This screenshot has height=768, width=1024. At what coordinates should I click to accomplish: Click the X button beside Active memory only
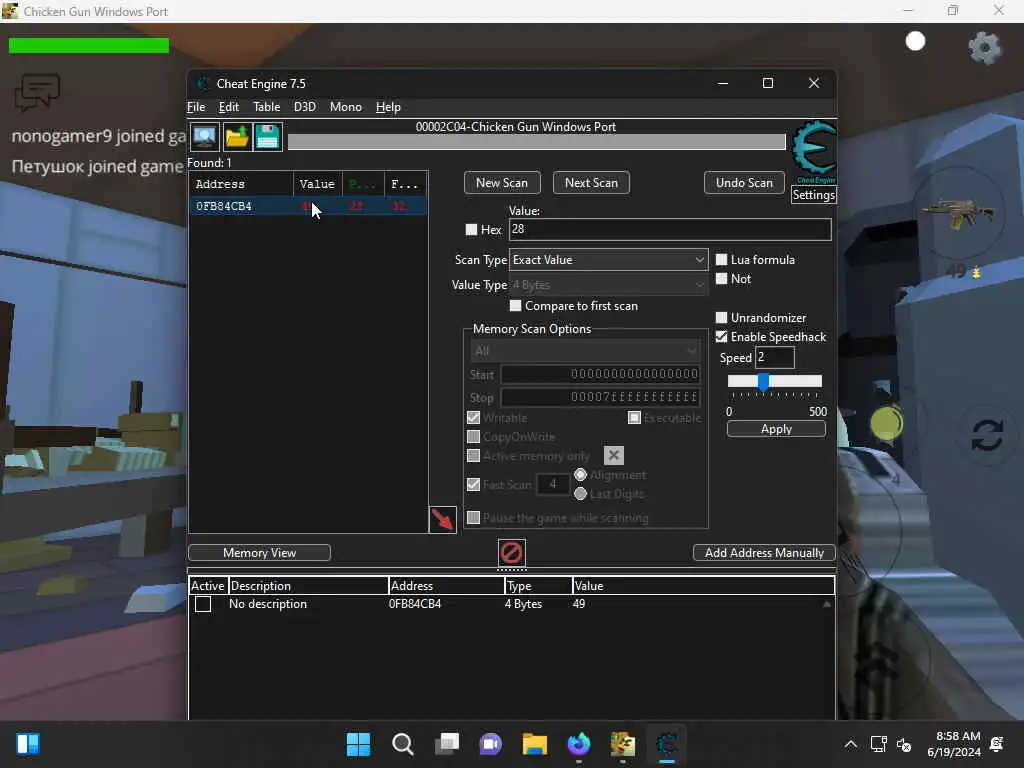click(613, 455)
